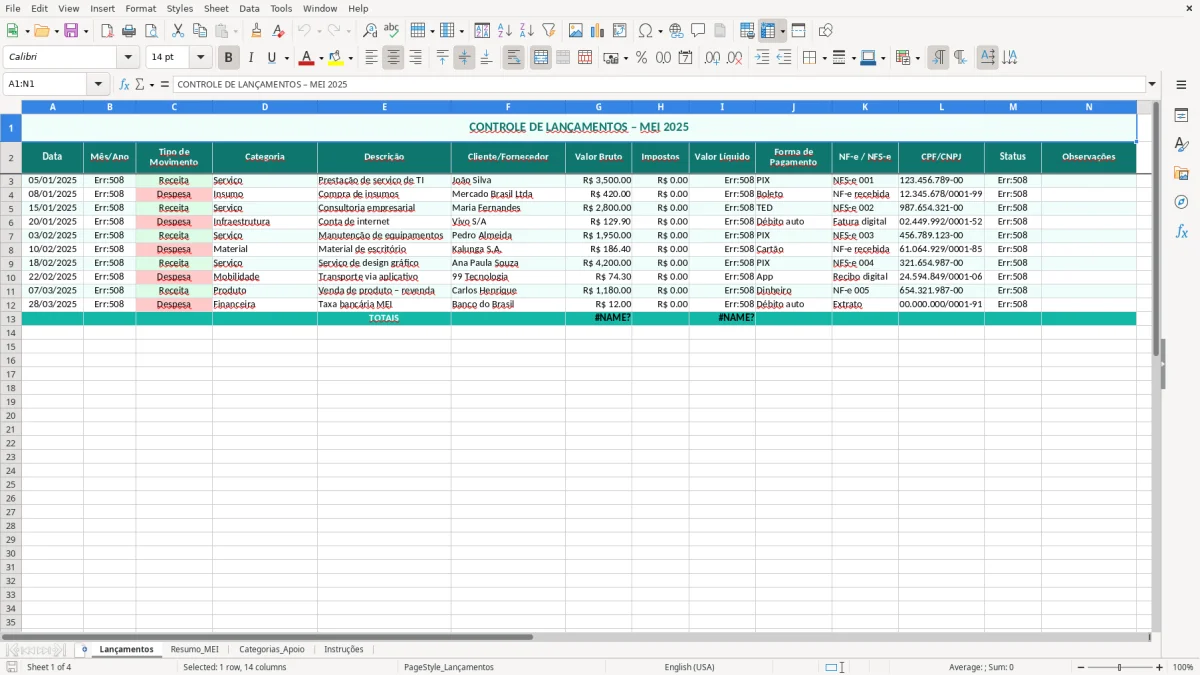1200x675 pixels.
Task: Open the Format menu
Action: pyautogui.click(x=140, y=8)
